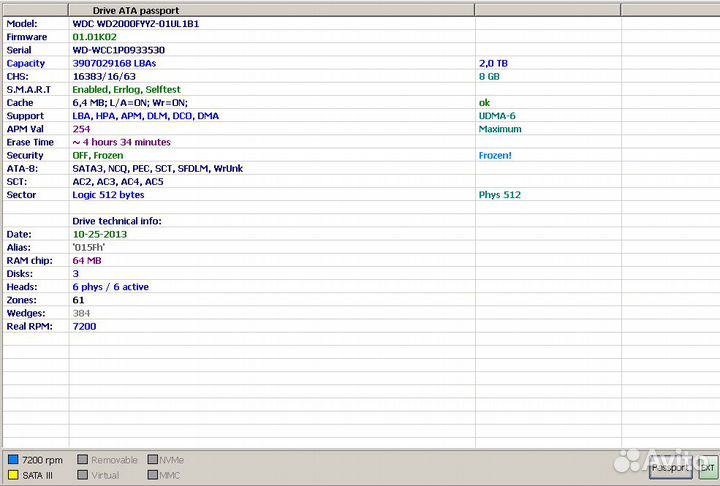Click the Support row label
Screen dimensions: 720x486
coord(25,116)
